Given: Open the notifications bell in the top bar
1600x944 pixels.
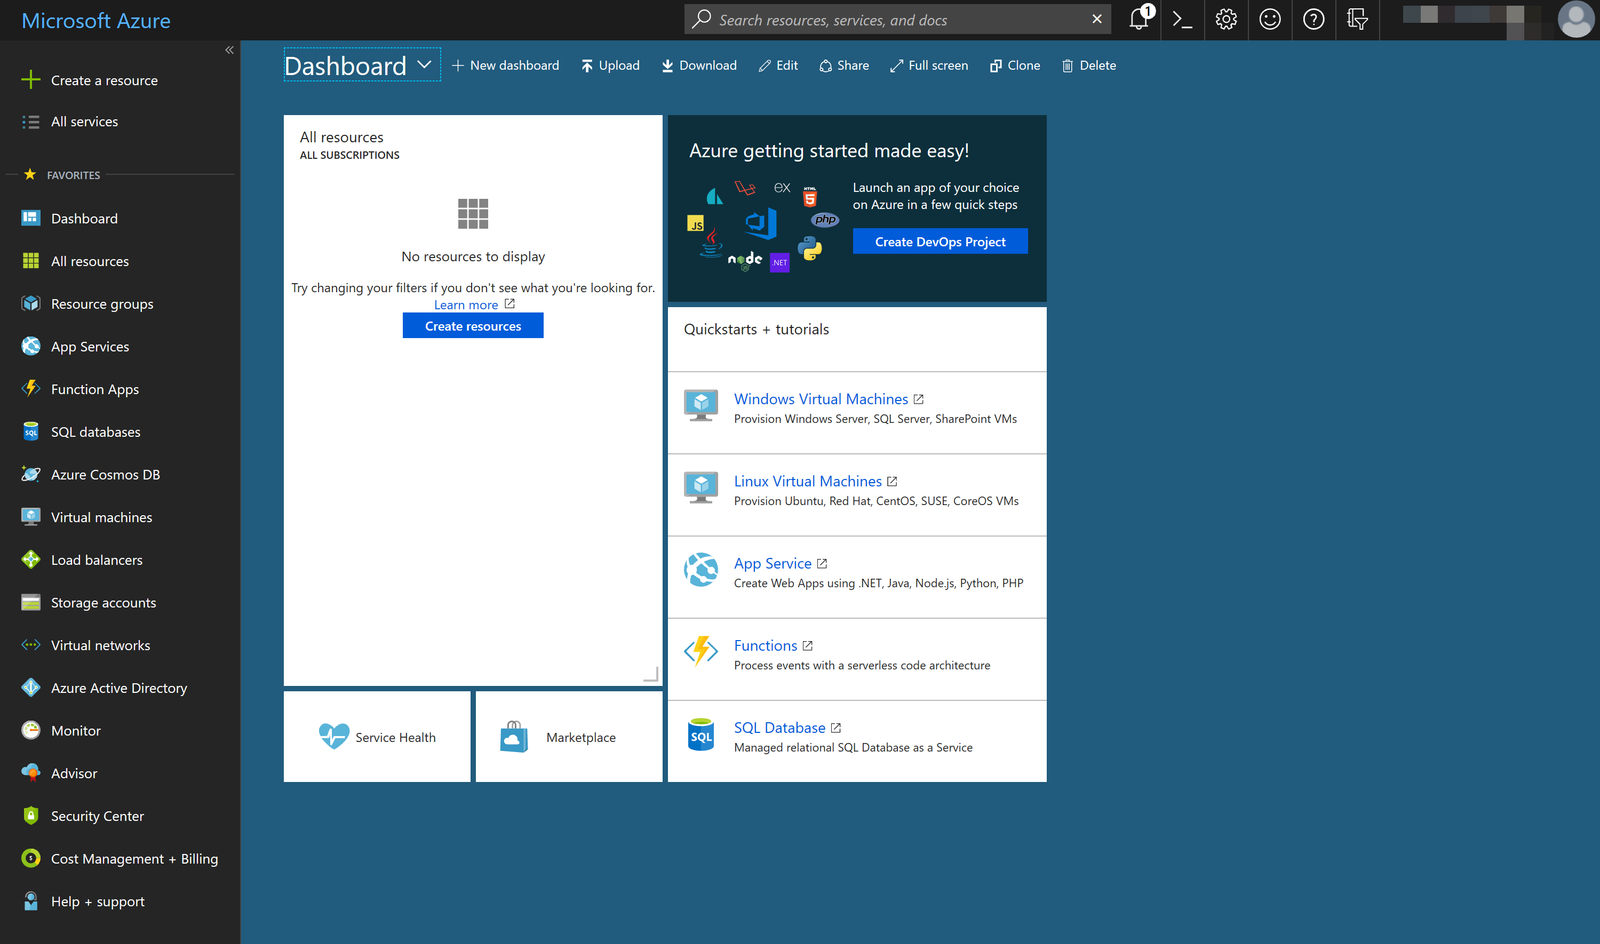Looking at the screenshot, I should coord(1139,19).
